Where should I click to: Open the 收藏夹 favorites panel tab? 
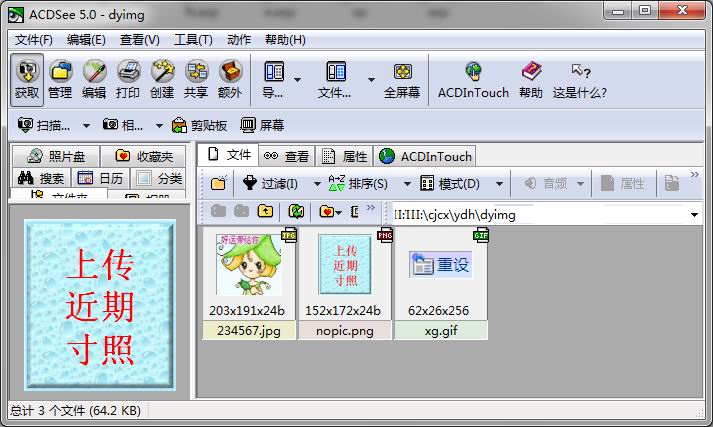tap(143, 156)
